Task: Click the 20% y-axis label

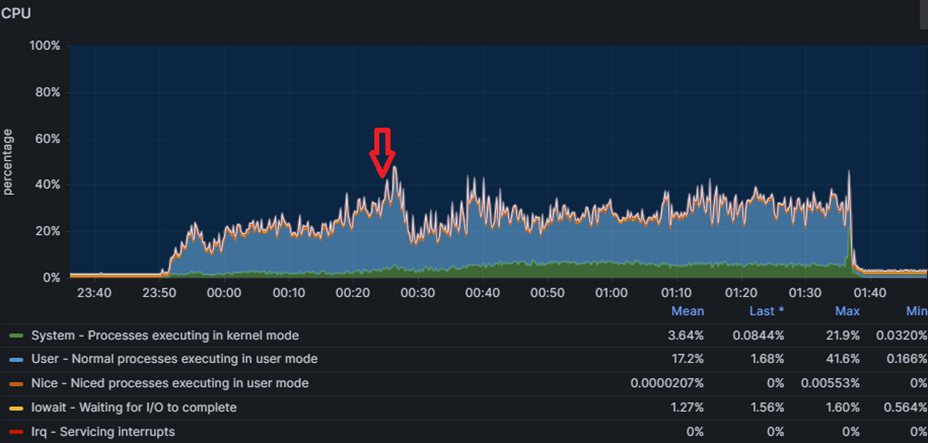Action: 47,231
